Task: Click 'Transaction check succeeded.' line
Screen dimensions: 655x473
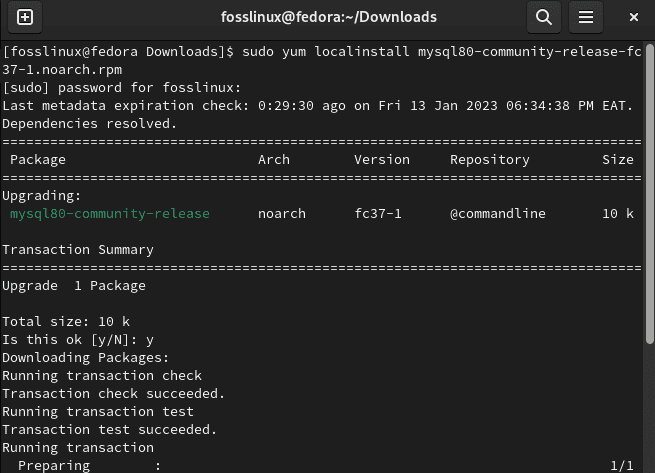Action: (x=114, y=394)
